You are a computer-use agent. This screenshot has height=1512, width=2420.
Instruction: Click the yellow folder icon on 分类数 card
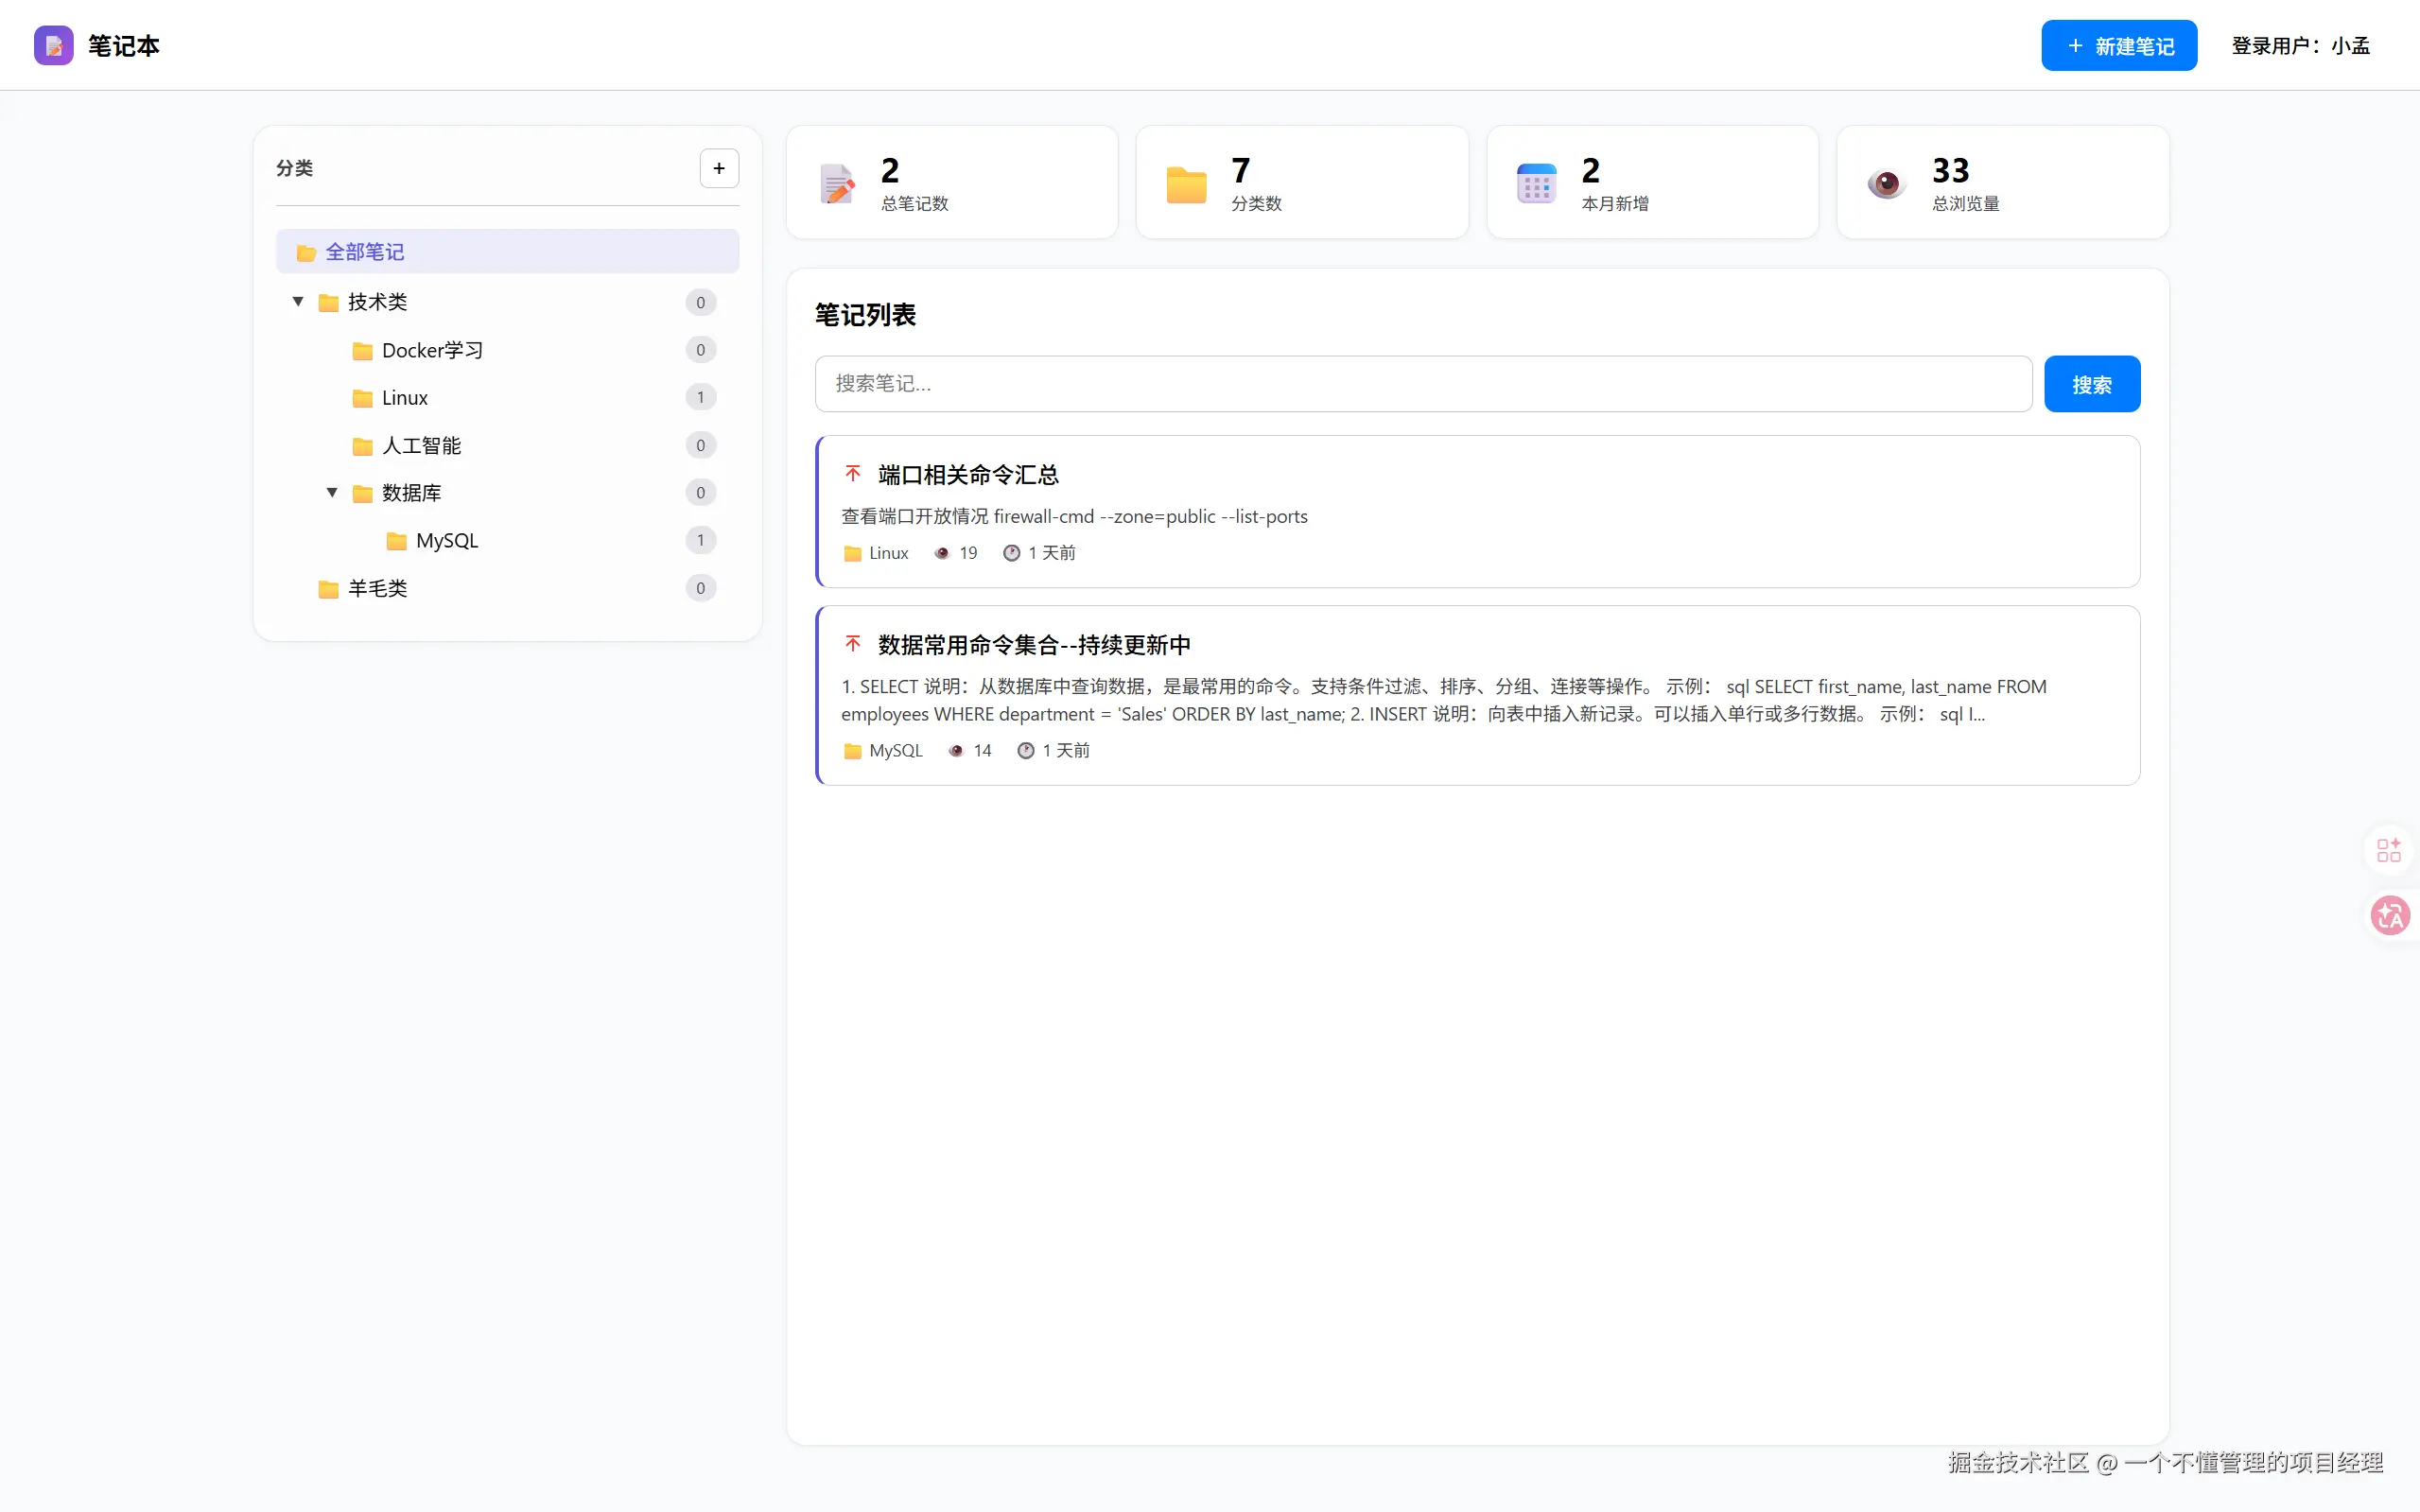click(x=1186, y=185)
